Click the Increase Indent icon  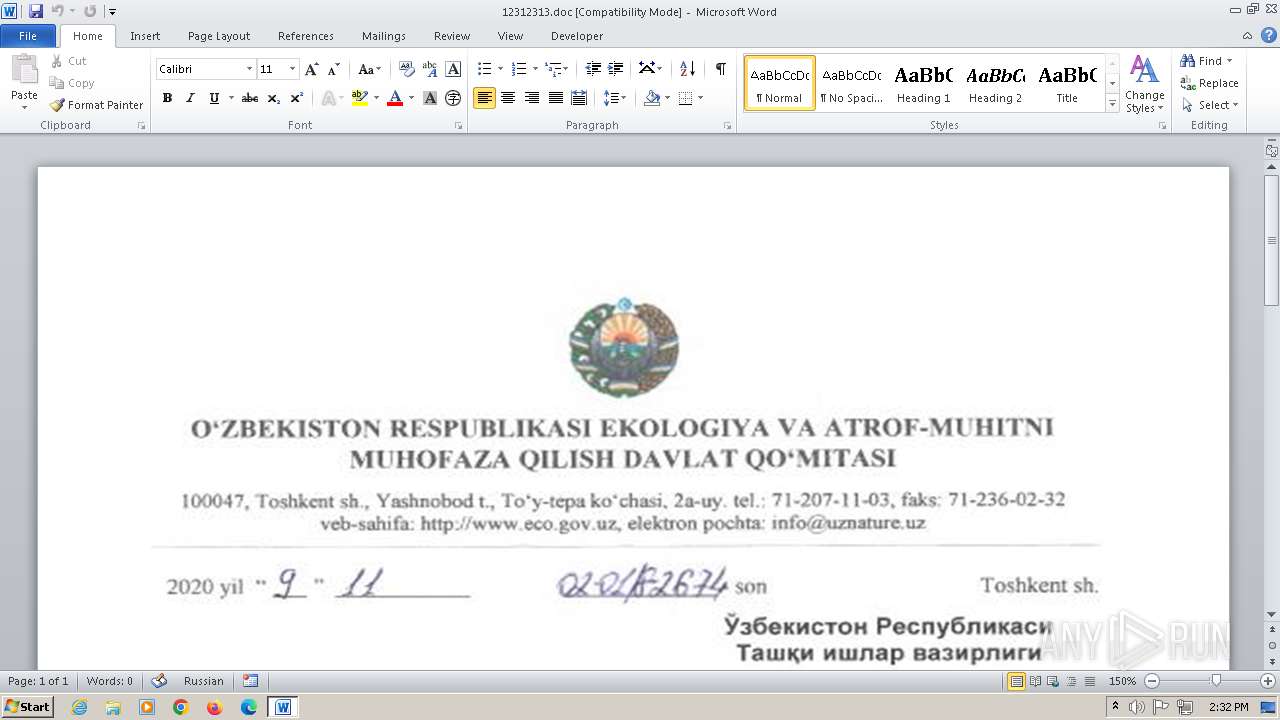[x=616, y=69]
